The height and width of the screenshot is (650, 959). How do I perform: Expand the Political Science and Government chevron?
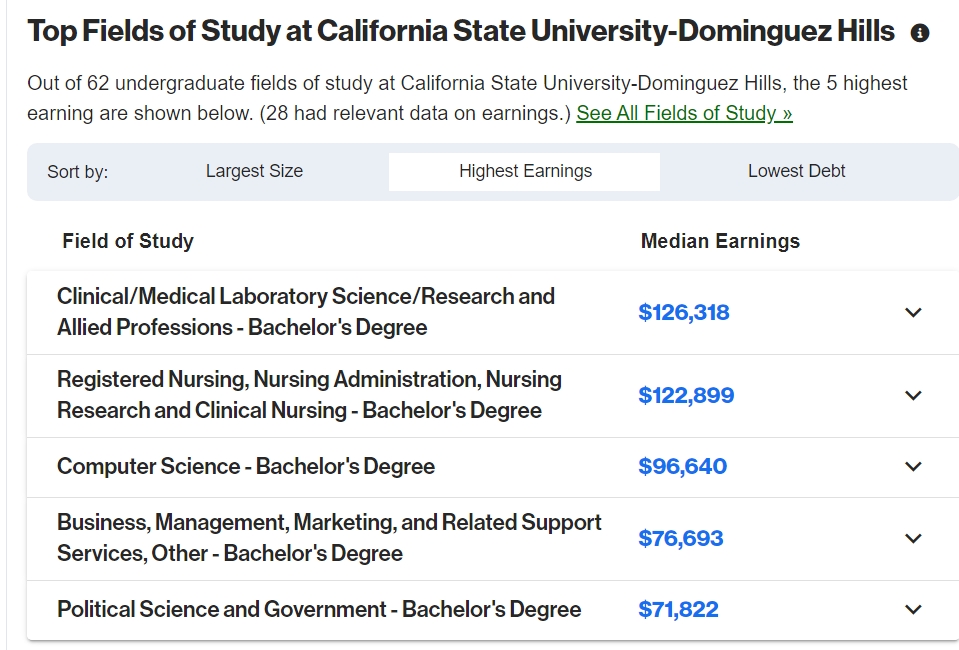pyautogui.click(x=913, y=610)
